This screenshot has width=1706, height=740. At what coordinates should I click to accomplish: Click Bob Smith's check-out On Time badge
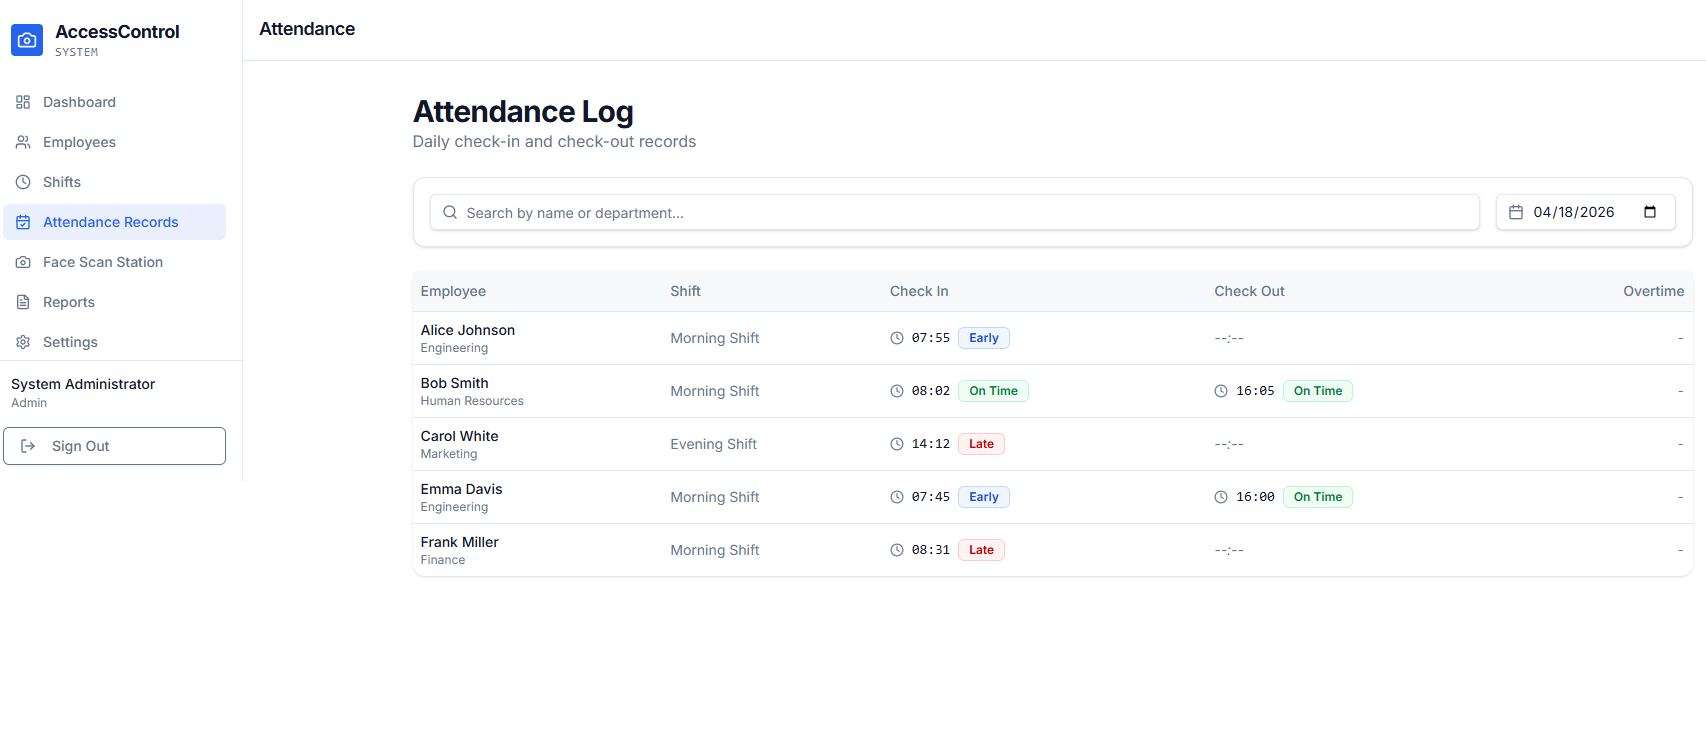[x=1317, y=391]
